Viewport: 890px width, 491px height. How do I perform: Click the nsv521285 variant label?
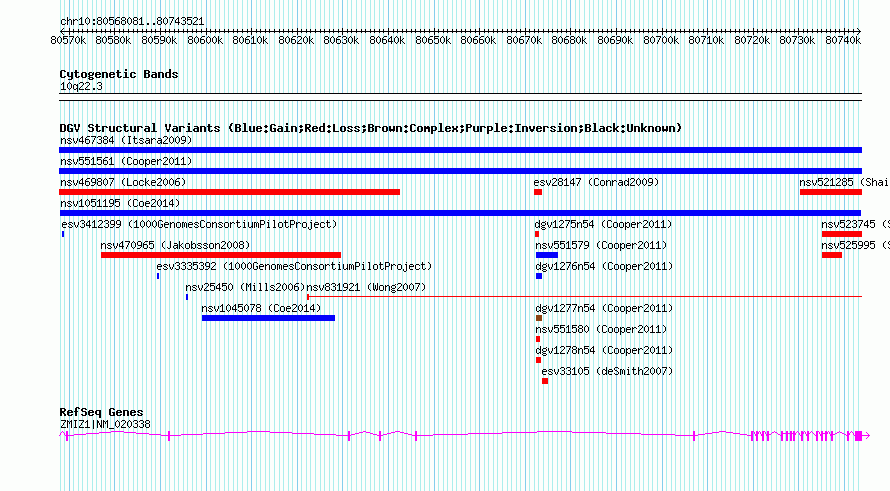(844, 182)
